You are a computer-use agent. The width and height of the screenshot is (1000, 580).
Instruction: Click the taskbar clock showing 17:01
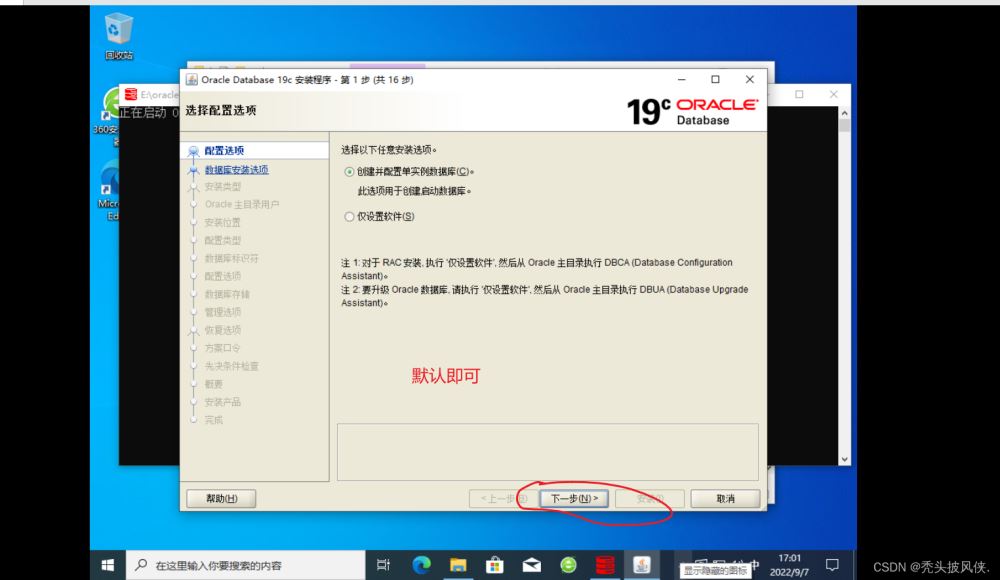(x=790, y=565)
